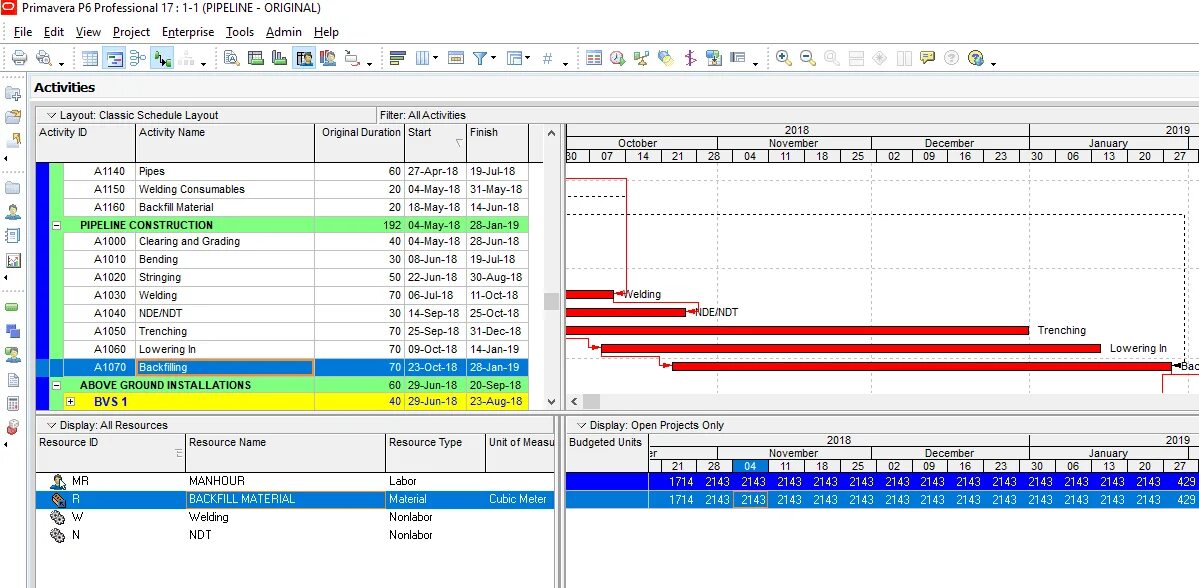Click the Zoom Out magnifier icon
This screenshot has height=588, width=1199.
tap(807, 58)
